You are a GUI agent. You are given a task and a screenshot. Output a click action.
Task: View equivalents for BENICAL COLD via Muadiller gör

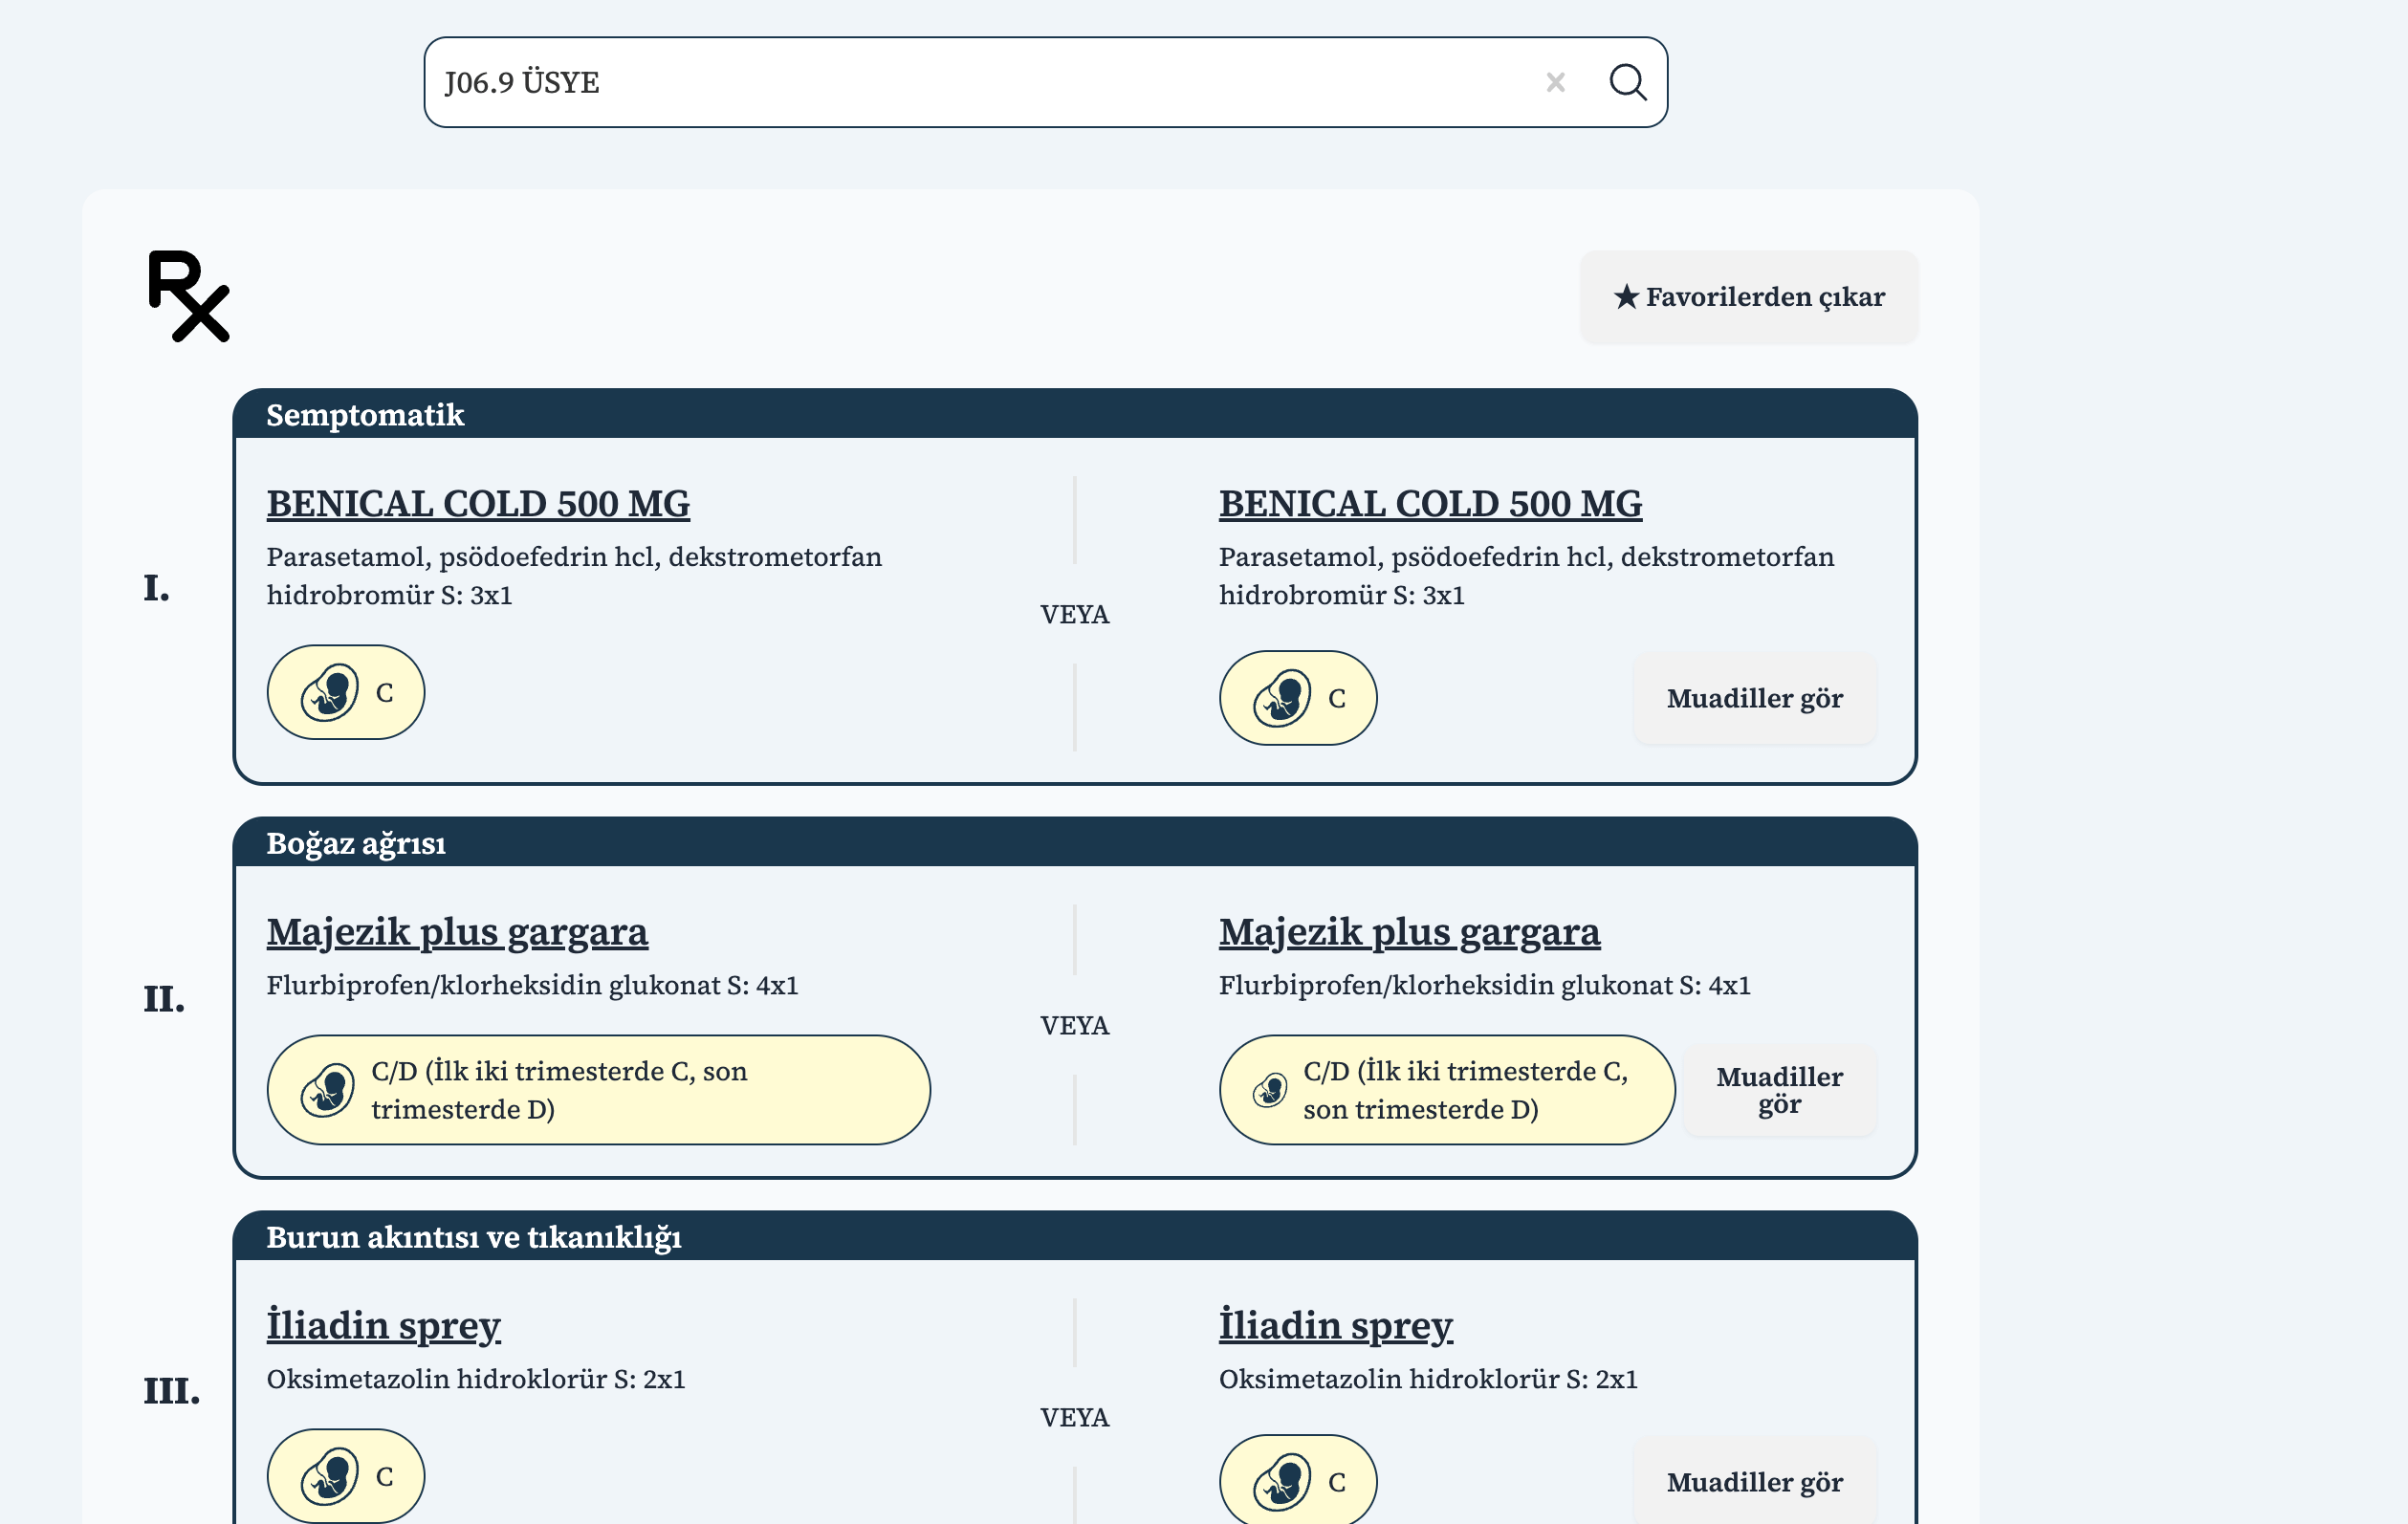pyautogui.click(x=1754, y=698)
